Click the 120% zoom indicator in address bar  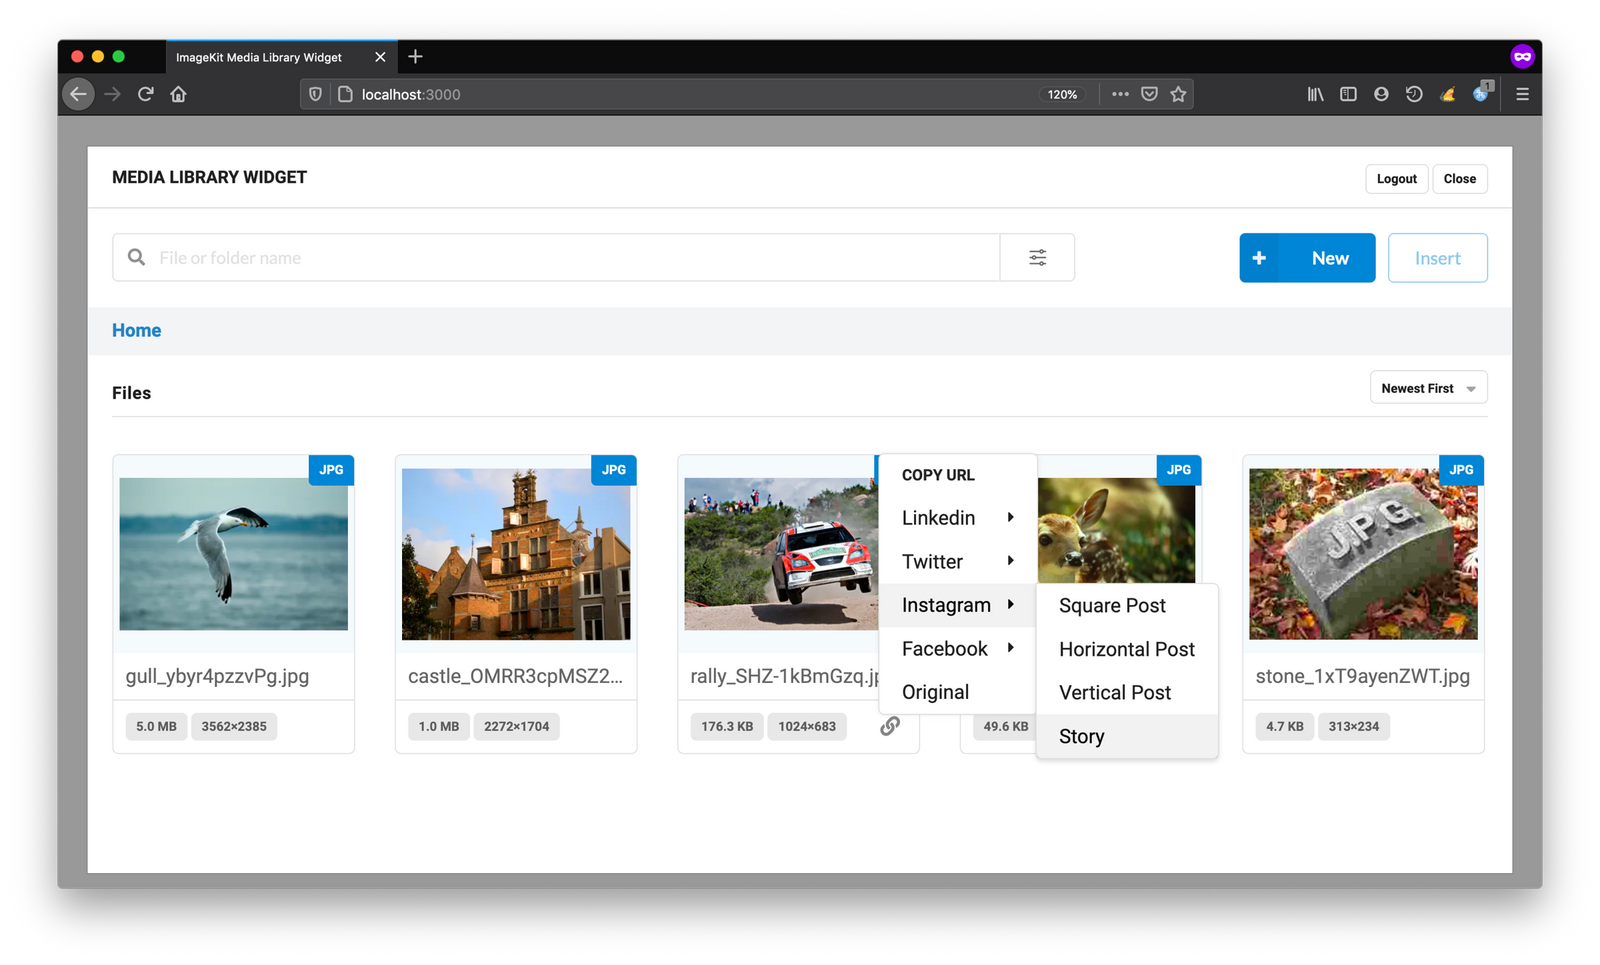click(1062, 93)
